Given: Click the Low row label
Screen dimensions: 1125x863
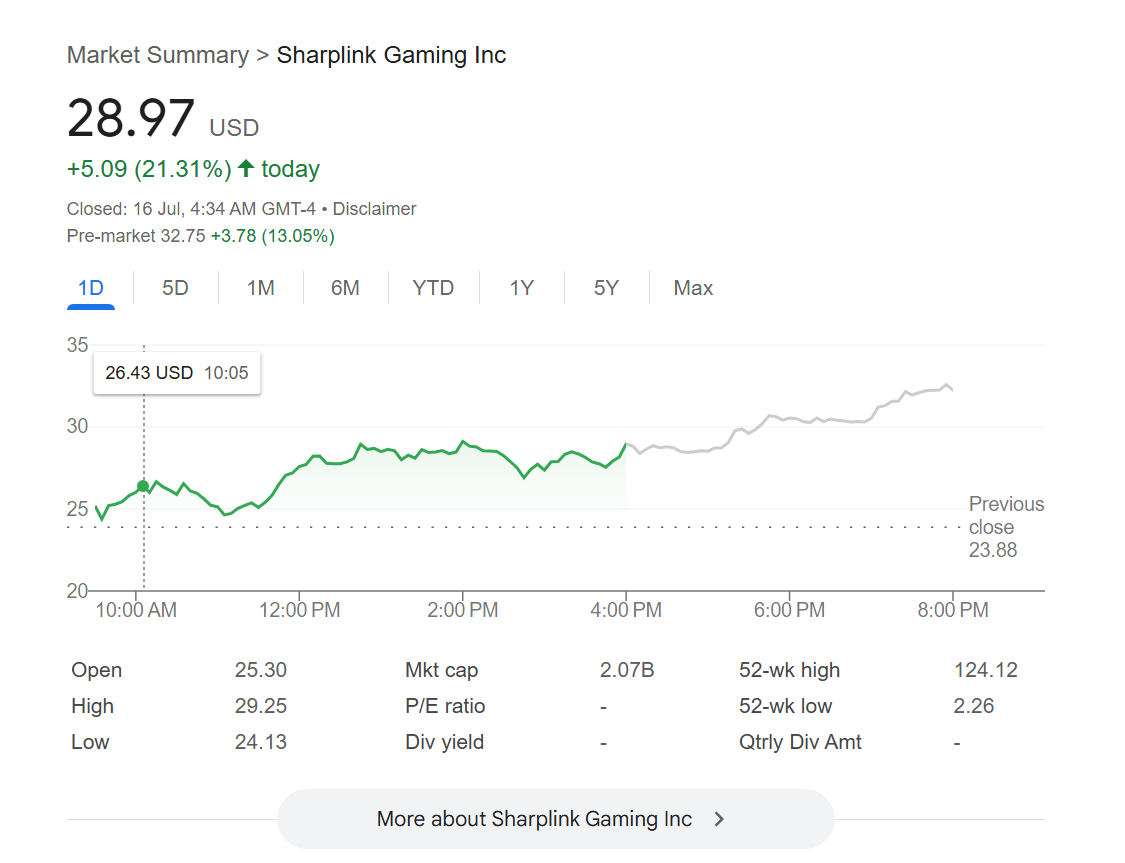Looking at the screenshot, I should click(x=90, y=741).
